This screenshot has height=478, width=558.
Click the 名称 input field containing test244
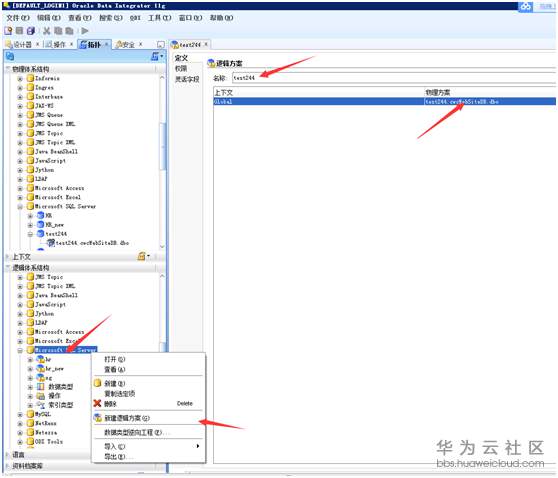pyautogui.click(x=394, y=78)
